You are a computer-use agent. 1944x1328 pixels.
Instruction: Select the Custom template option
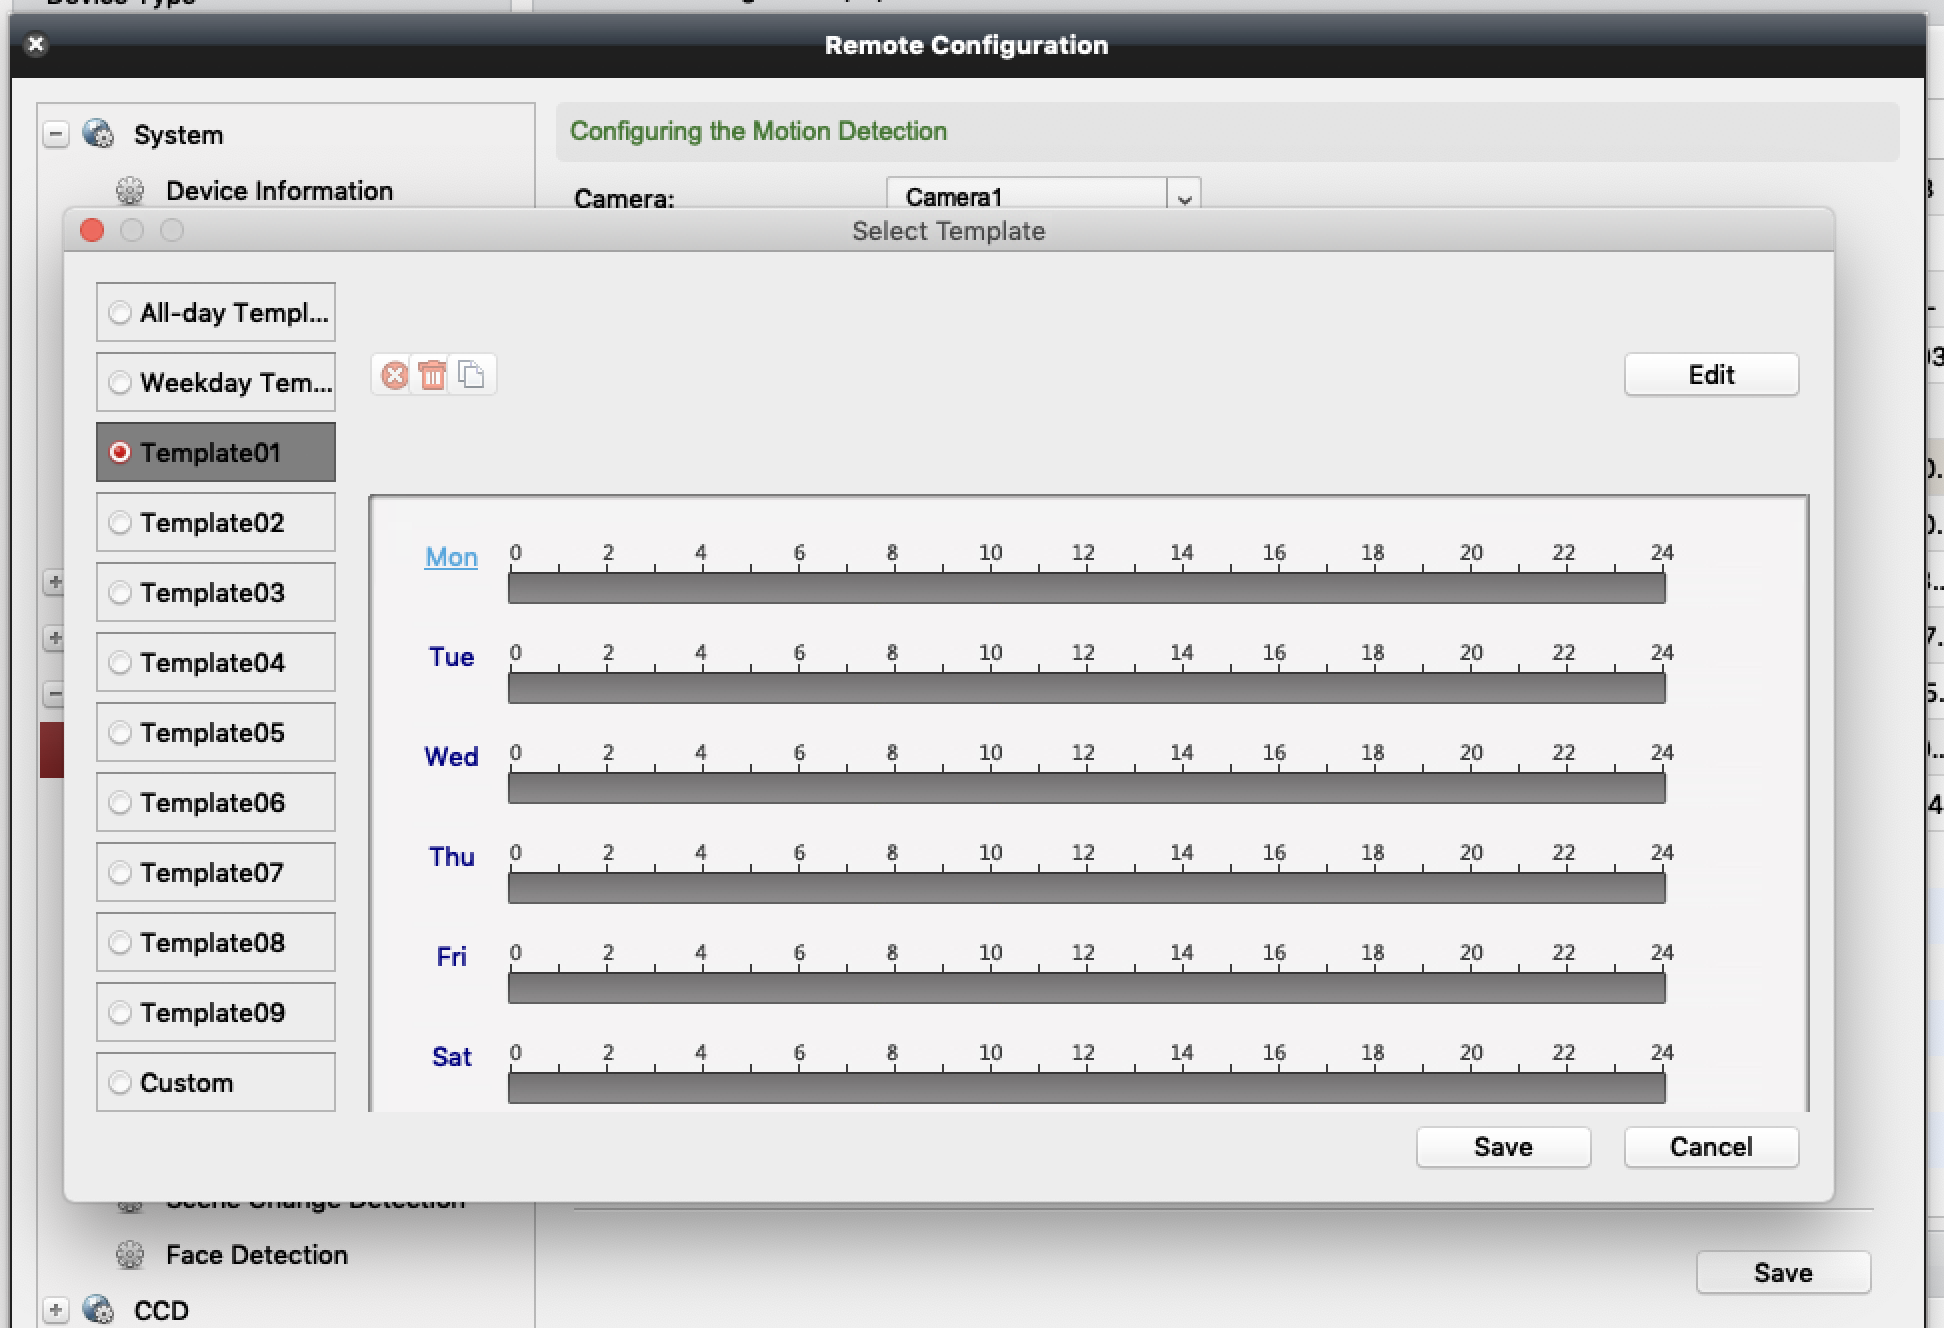(122, 1082)
